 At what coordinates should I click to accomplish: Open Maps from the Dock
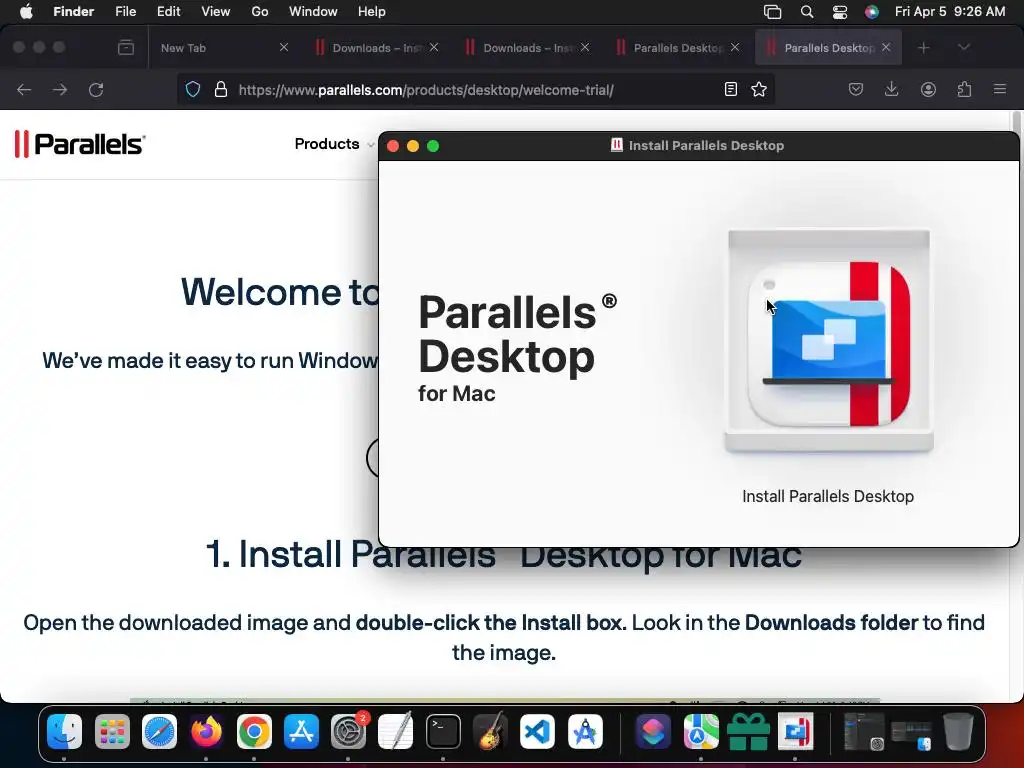coord(701,731)
